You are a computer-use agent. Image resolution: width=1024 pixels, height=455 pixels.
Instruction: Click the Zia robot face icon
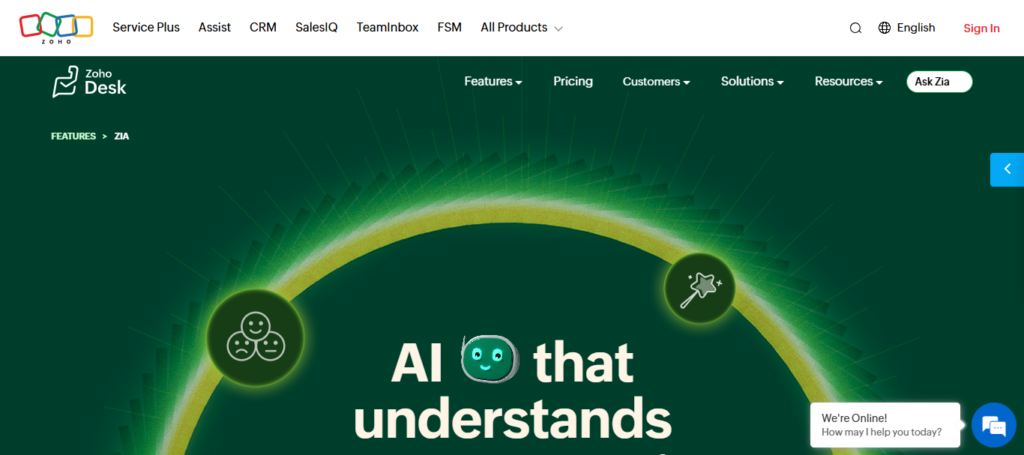click(490, 359)
